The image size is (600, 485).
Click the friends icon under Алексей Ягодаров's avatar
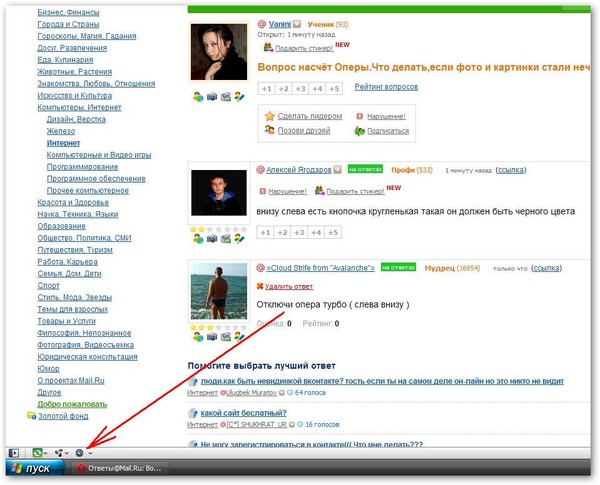[x=198, y=239]
